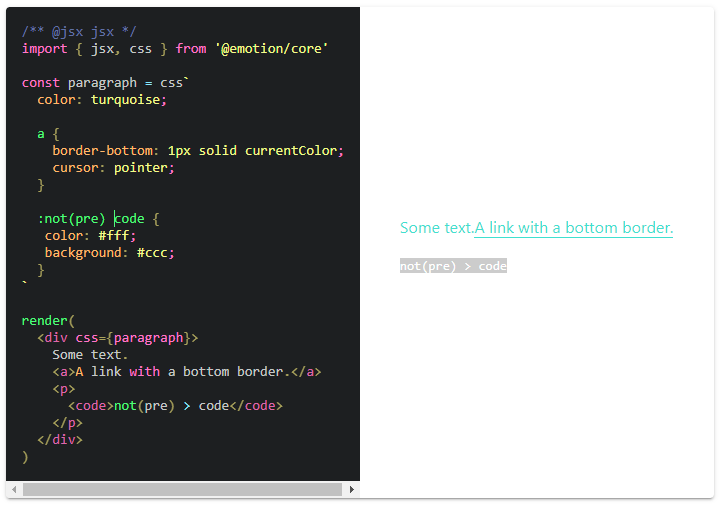The height and width of the screenshot is (507, 725).
Task: Click the ':not(pre) code {' selector line
Action: (98, 219)
